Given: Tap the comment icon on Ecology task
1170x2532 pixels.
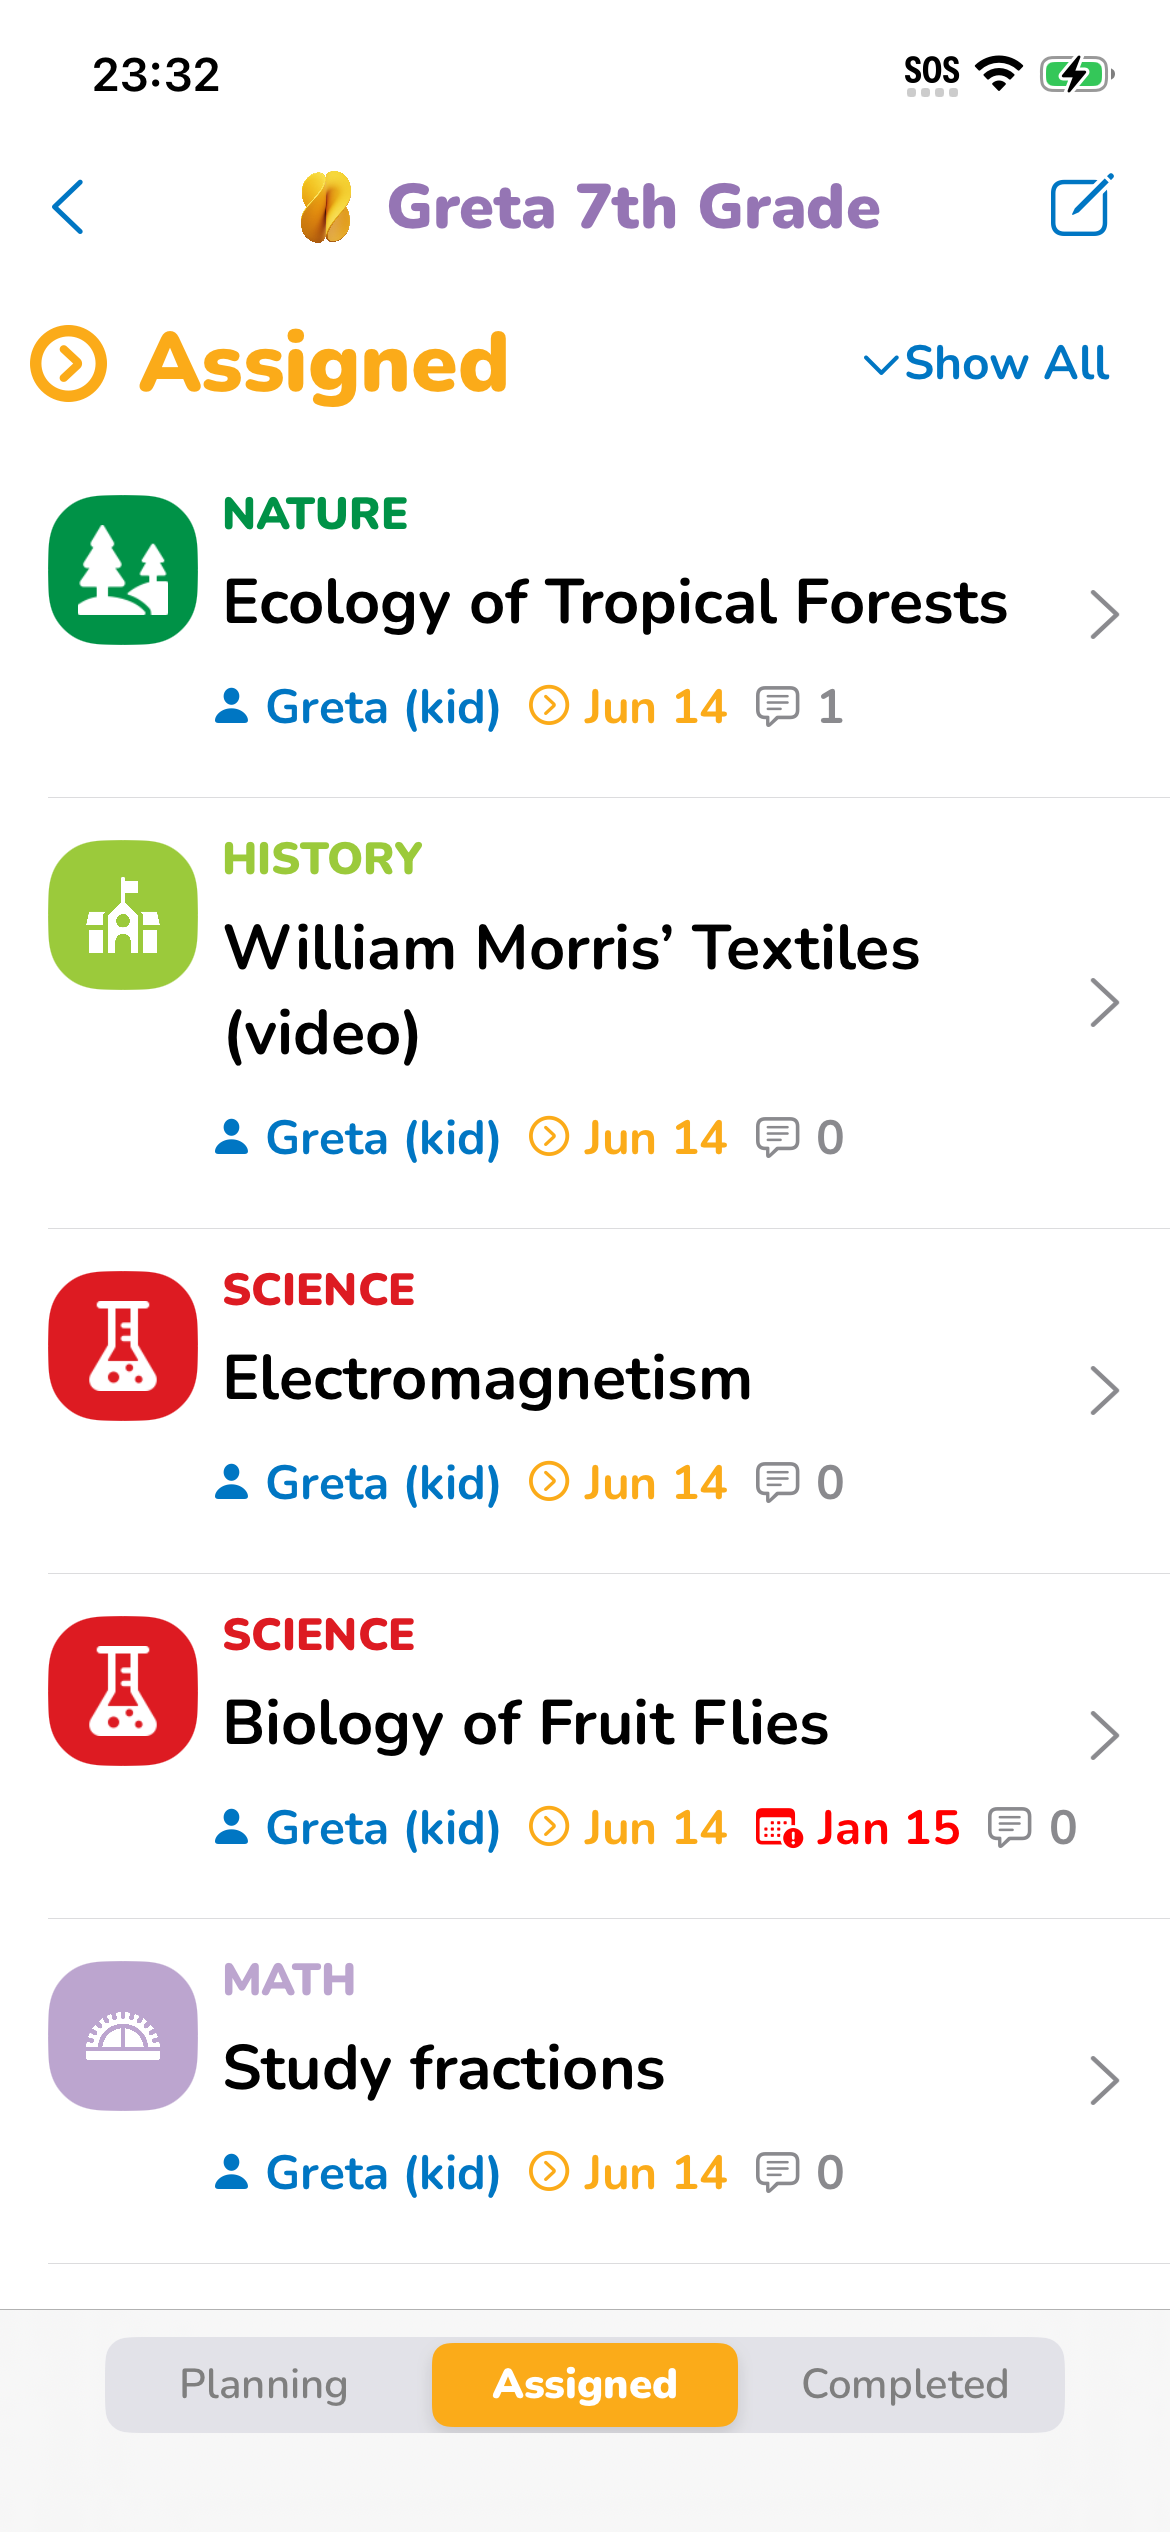Looking at the screenshot, I should [x=777, y=707].
